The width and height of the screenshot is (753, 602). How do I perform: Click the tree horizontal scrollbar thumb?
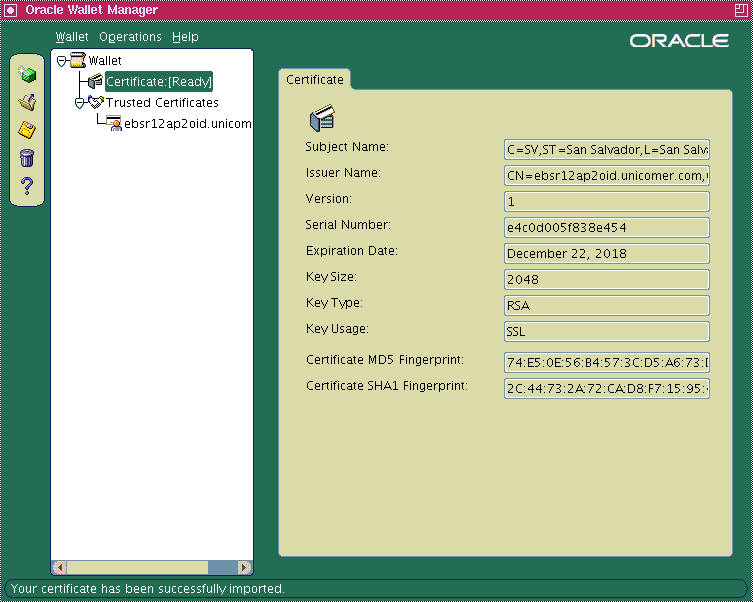pos(137,567)
